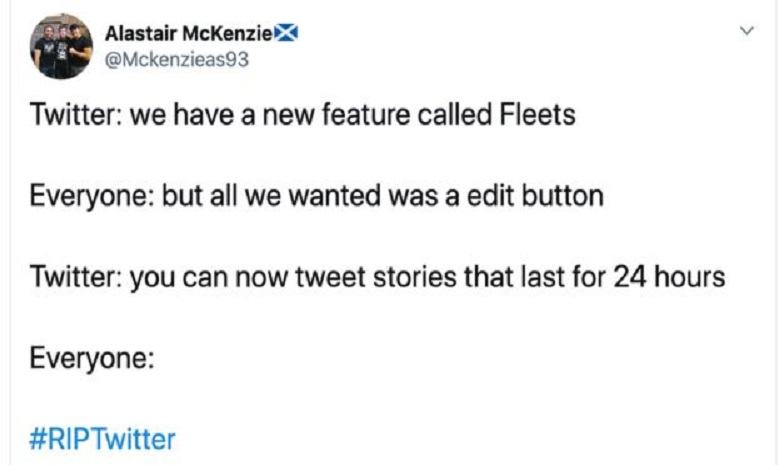Click the "Twitter:" label starting the first line
Viewport: 780px width, 465px height.
pos(74,114)
